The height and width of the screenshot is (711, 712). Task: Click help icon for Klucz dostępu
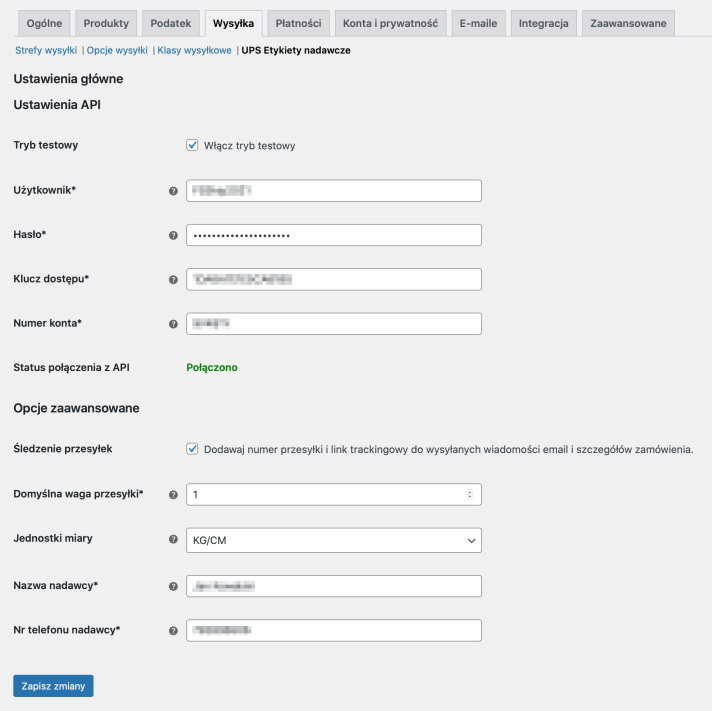(x=173, y=279)
